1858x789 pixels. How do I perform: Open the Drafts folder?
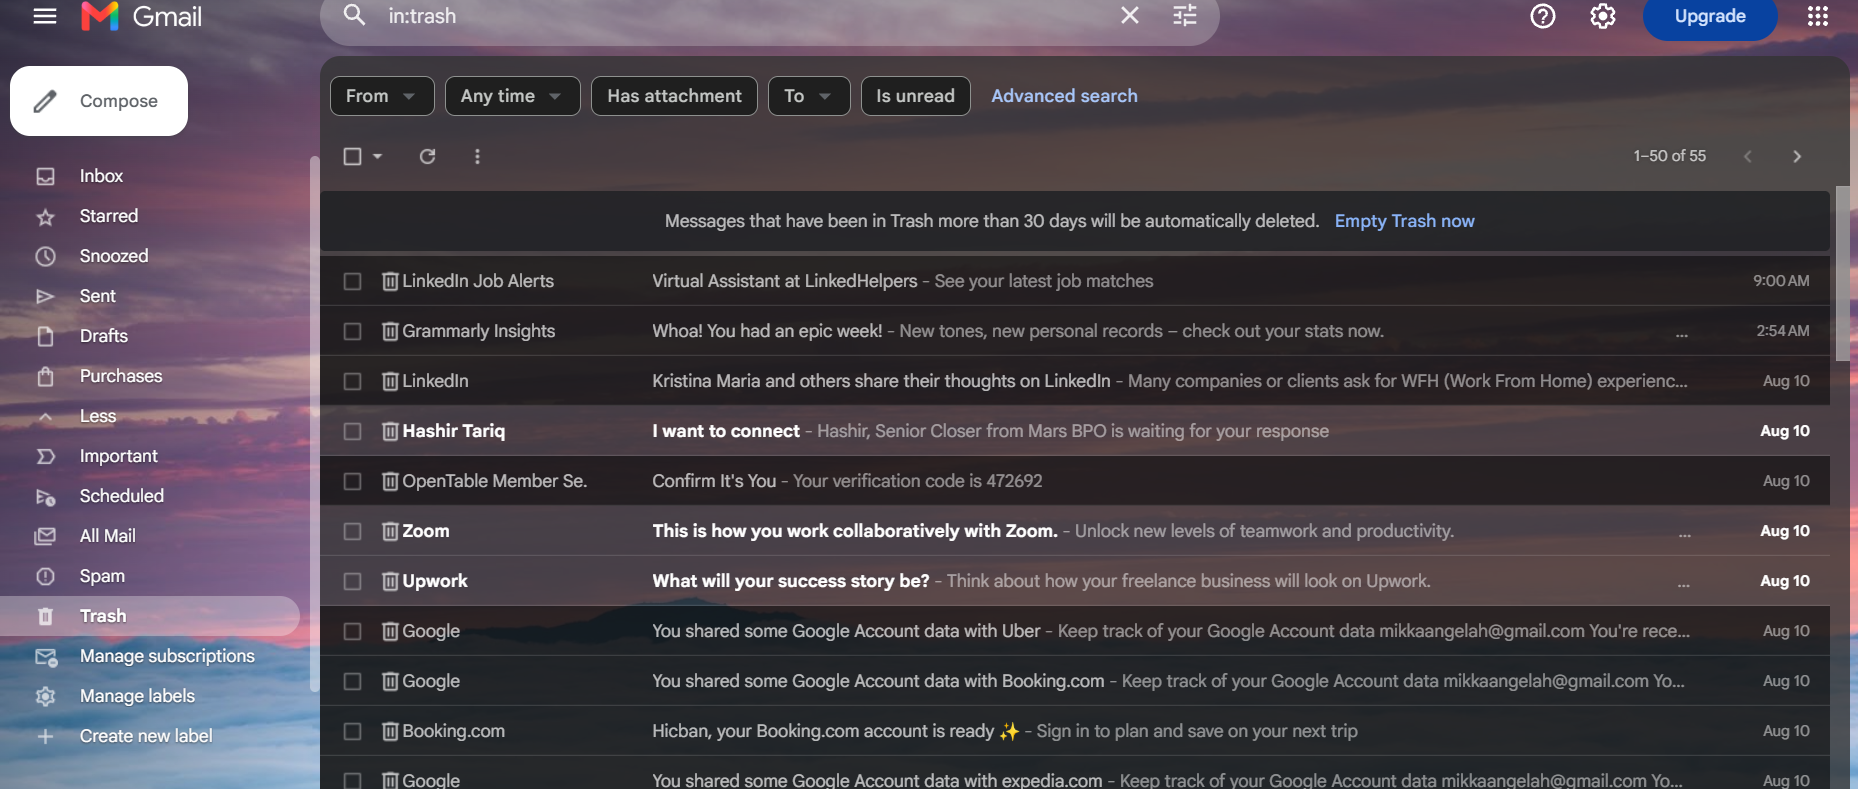tap(104, 336)
